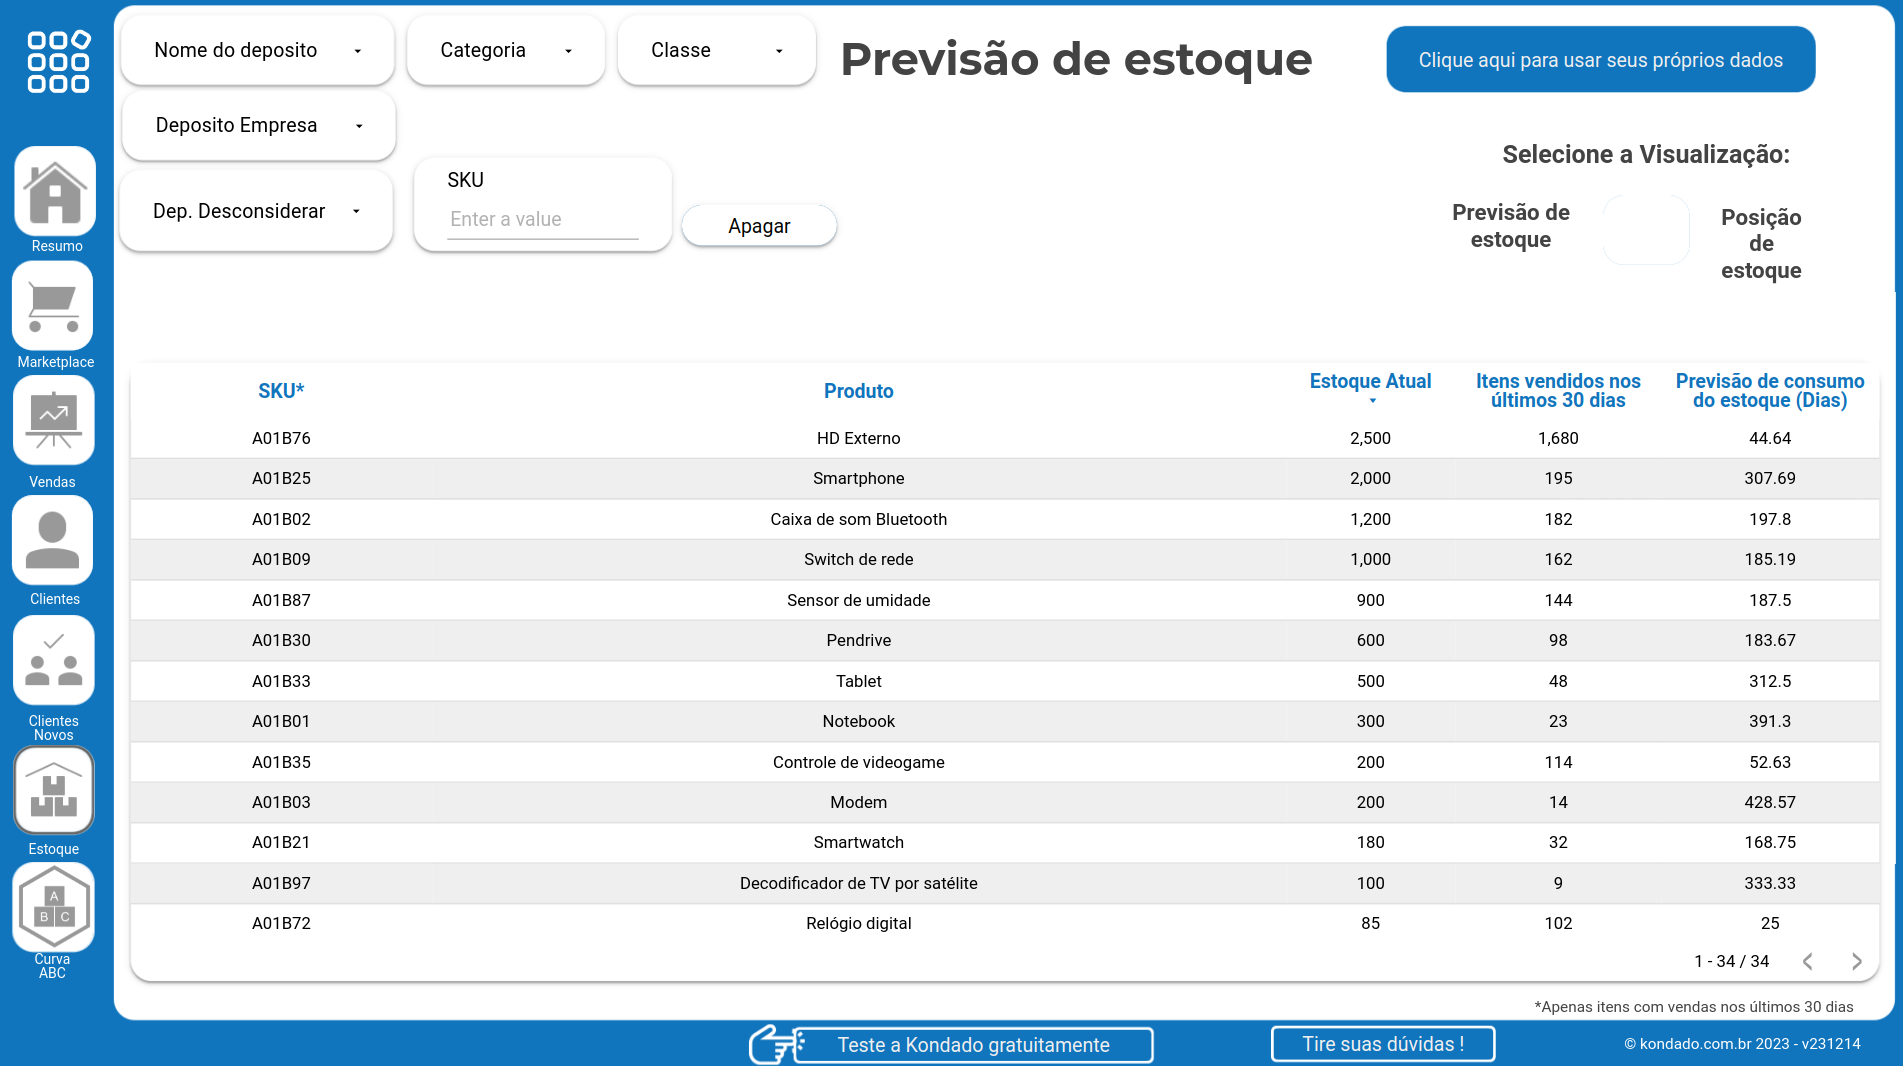Click the Kondado logo icon
This screenshot has height=1066, width=1903.
tap(58, 61)
